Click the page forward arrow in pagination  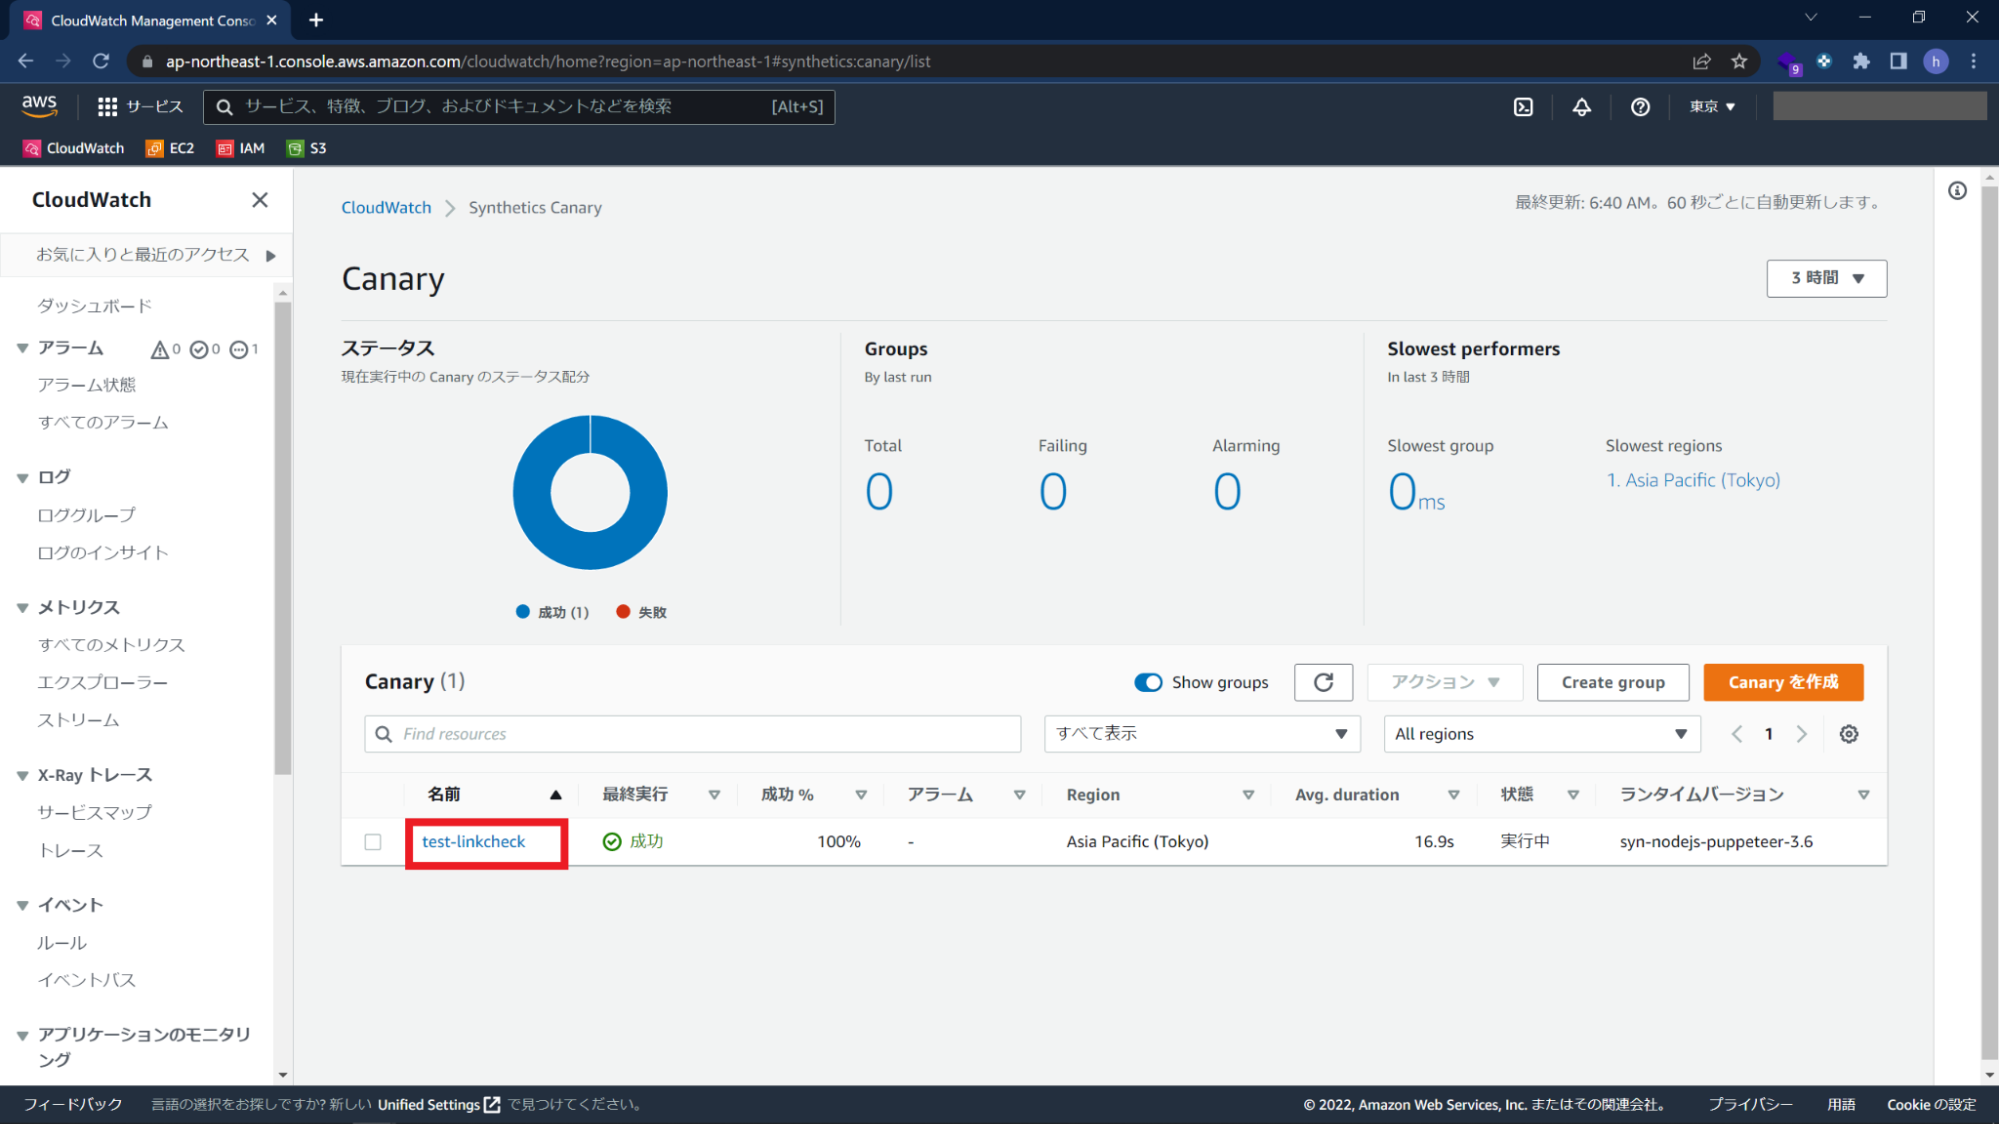[x=1801, y=734]
